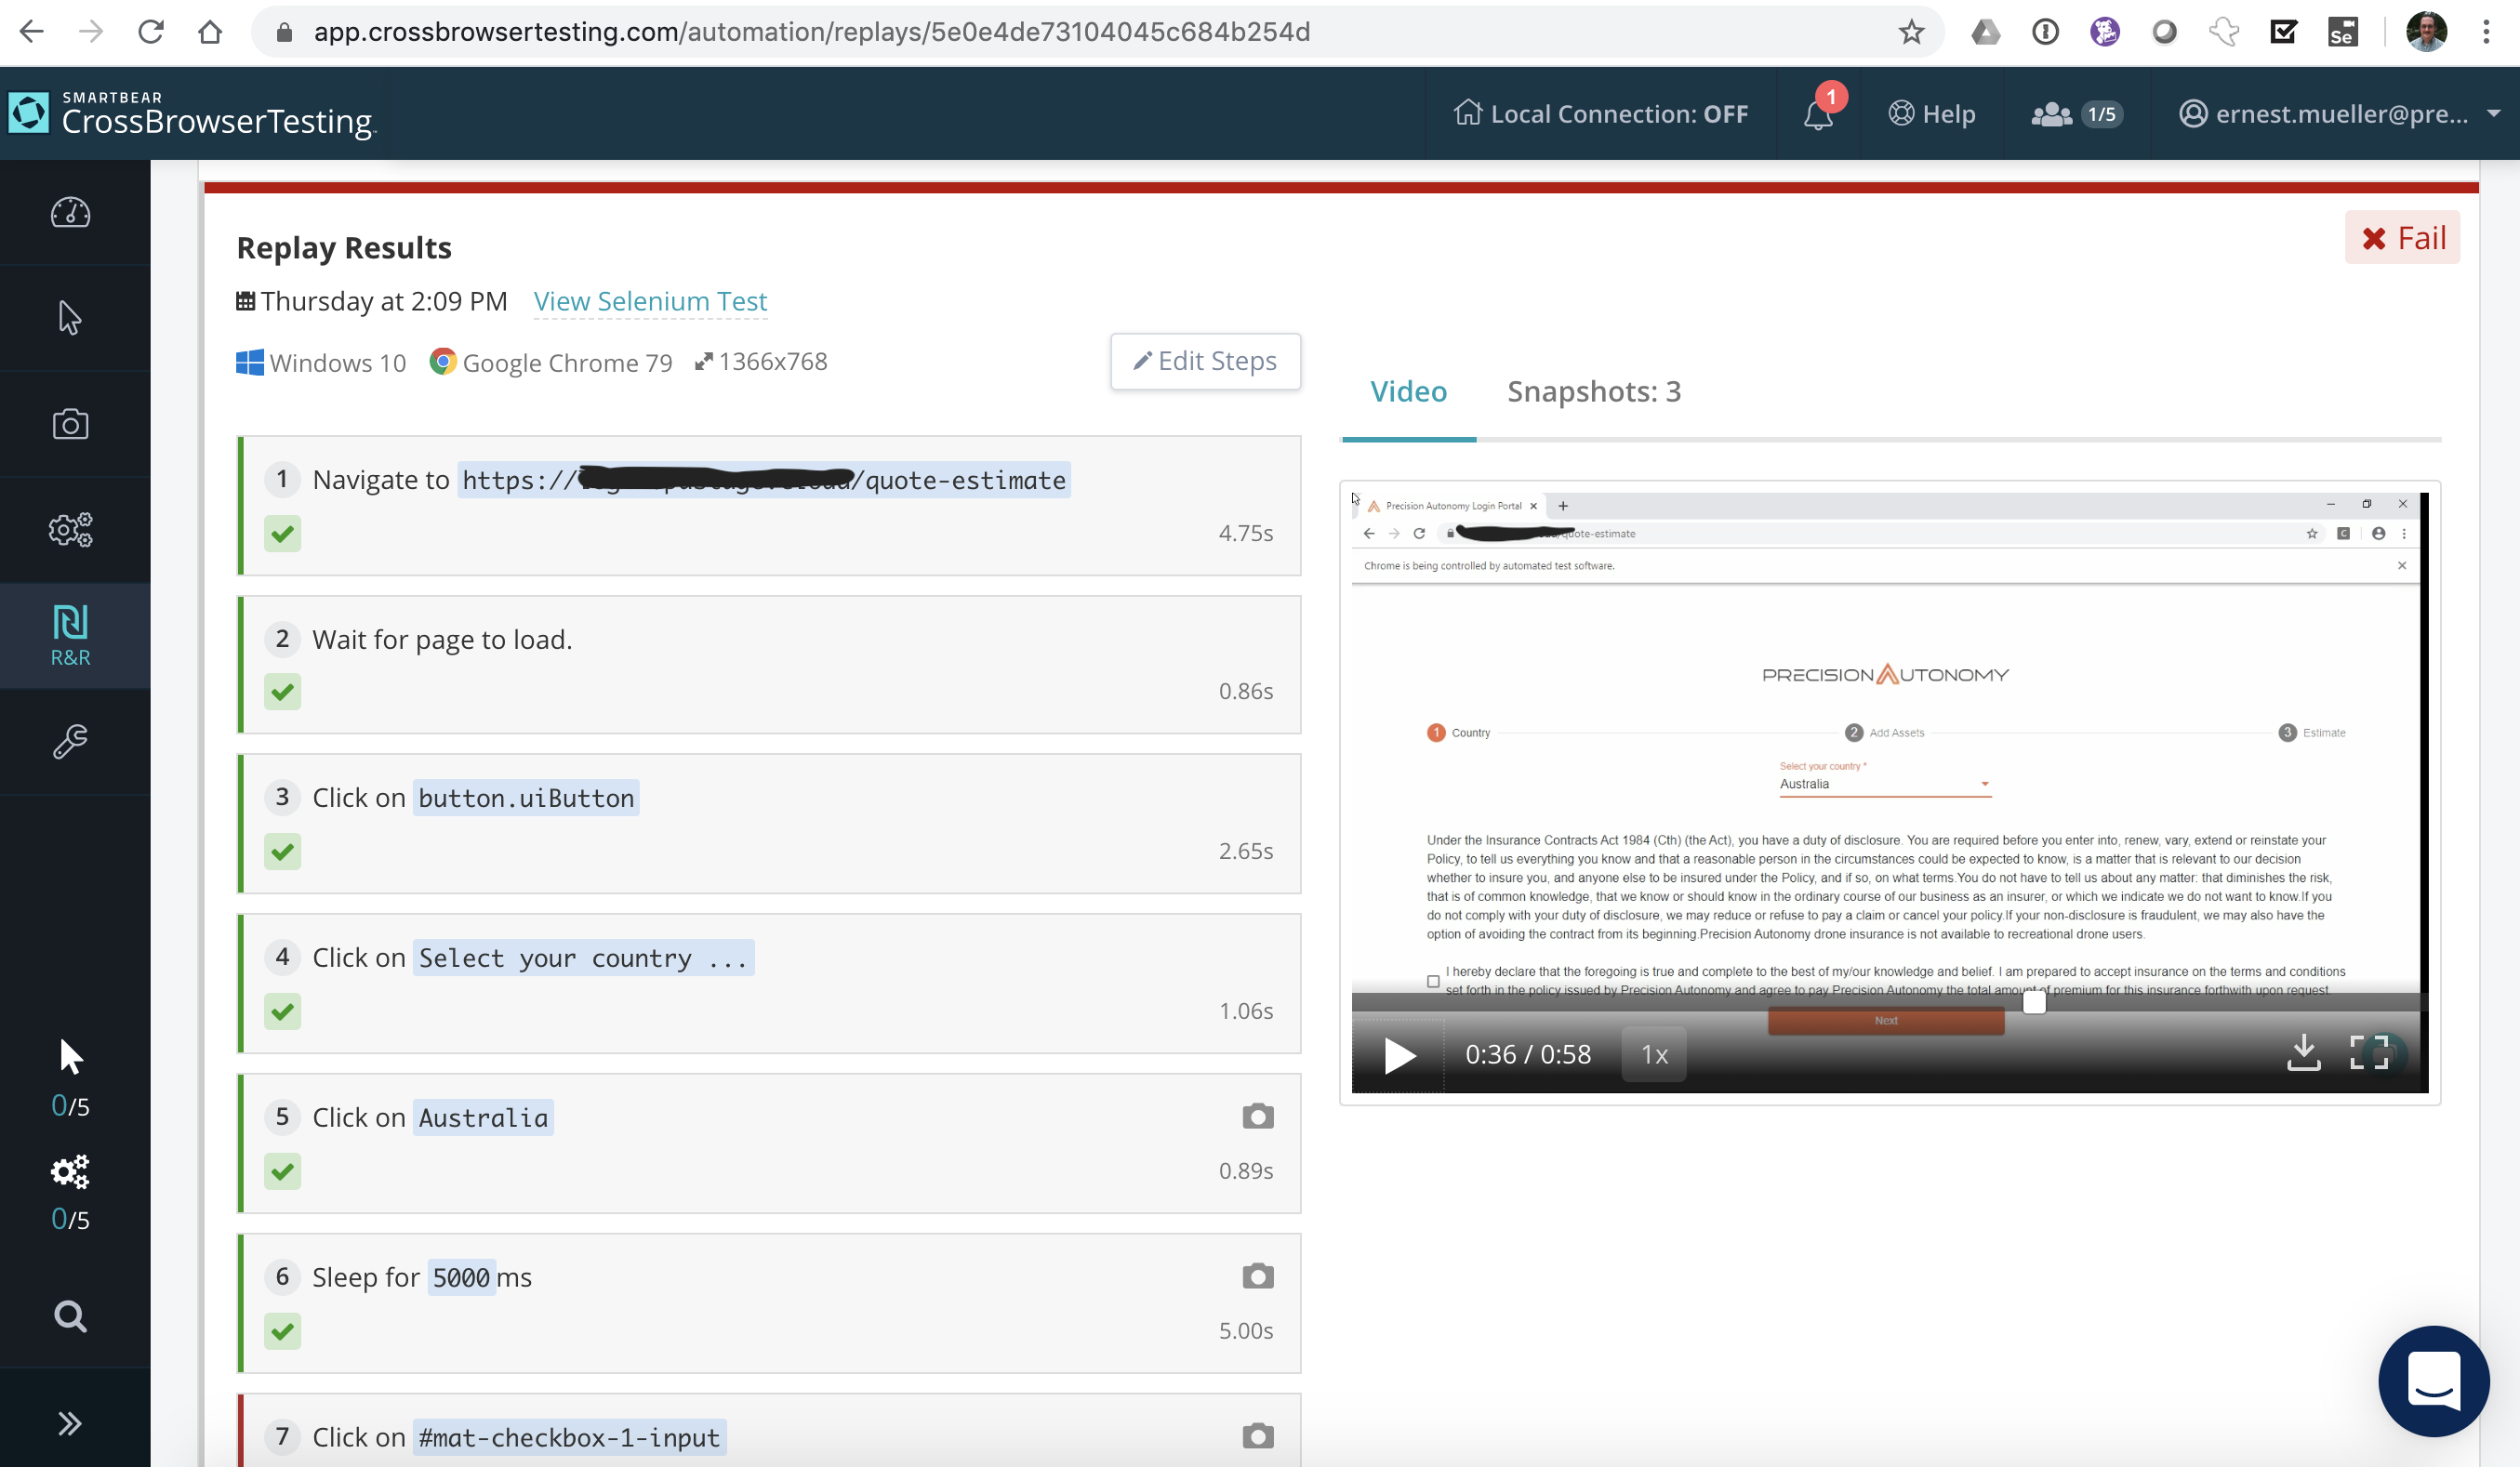The width and height of the screenshot is (2520, 1467).
Task: Play the replay video
Action: coord(1399,1054)
